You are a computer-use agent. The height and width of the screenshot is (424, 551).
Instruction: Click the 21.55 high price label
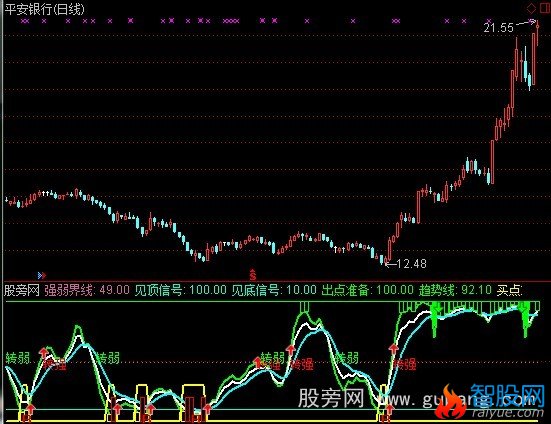pos(498,28)
